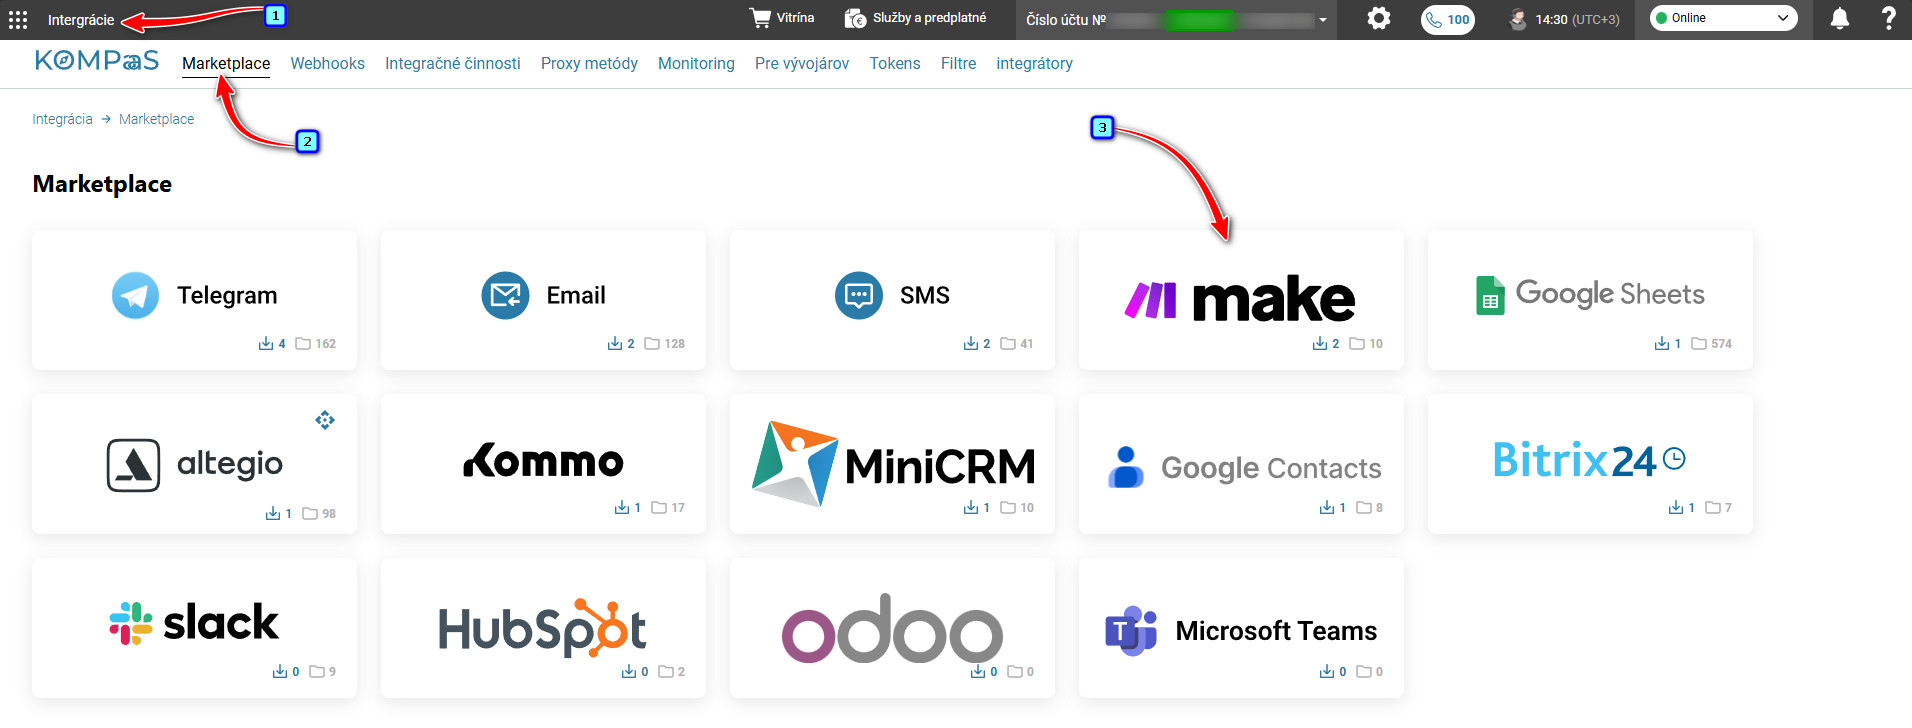1912x728 pixels.
Task: Open the apps grid menu icon
Action: point(18,20)
